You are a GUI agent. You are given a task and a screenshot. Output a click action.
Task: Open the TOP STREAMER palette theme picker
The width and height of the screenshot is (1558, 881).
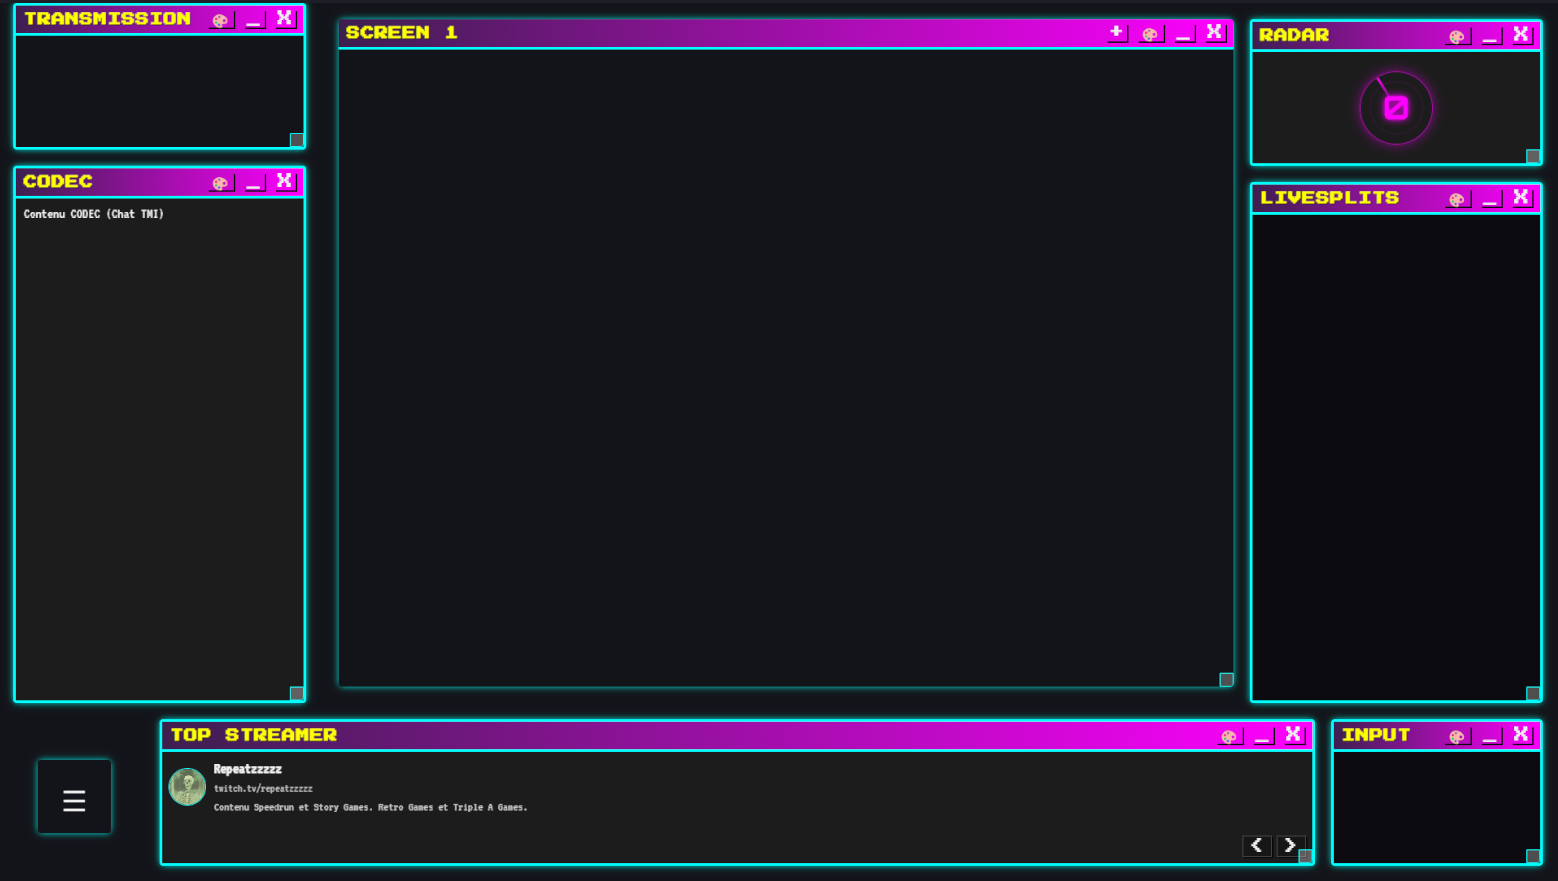click(1228, 735)
